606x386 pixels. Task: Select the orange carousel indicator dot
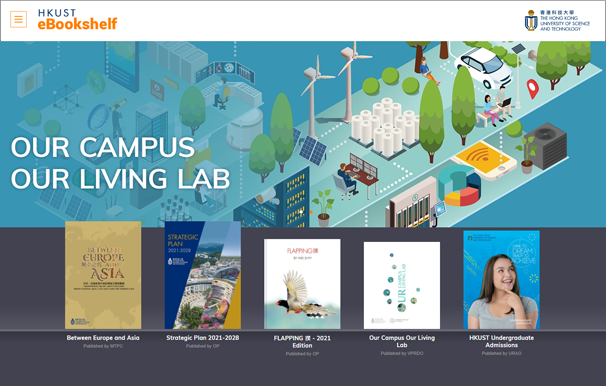(311, 212)
